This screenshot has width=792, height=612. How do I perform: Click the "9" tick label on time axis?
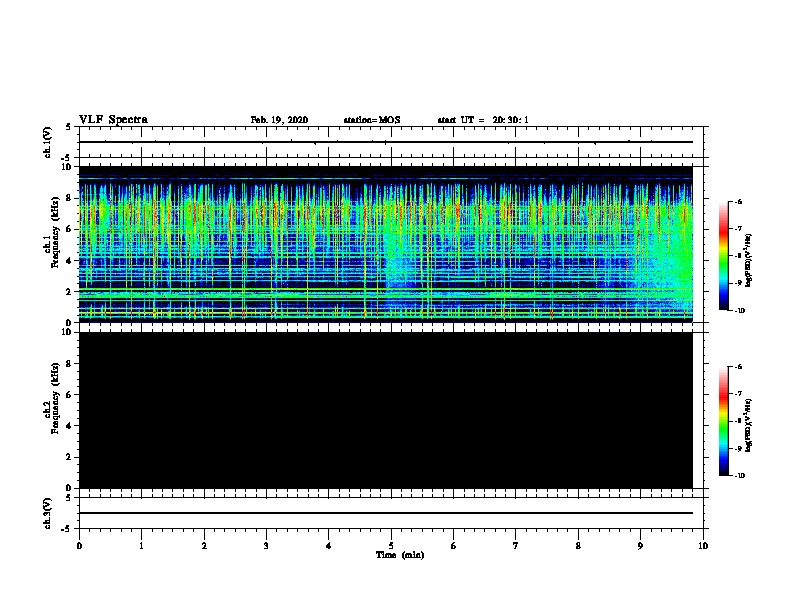pyautogui.click(x=640, y=546)
